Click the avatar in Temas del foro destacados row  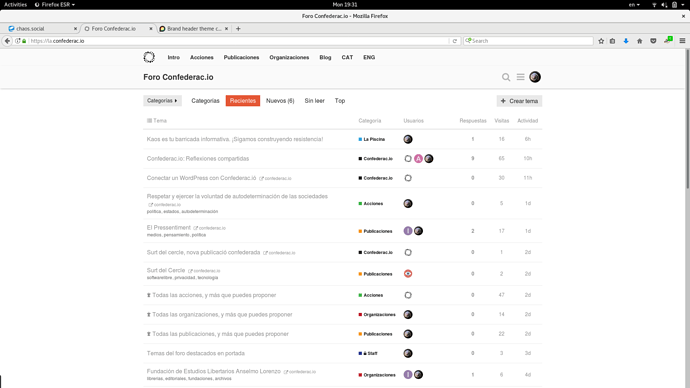[408, 353]
